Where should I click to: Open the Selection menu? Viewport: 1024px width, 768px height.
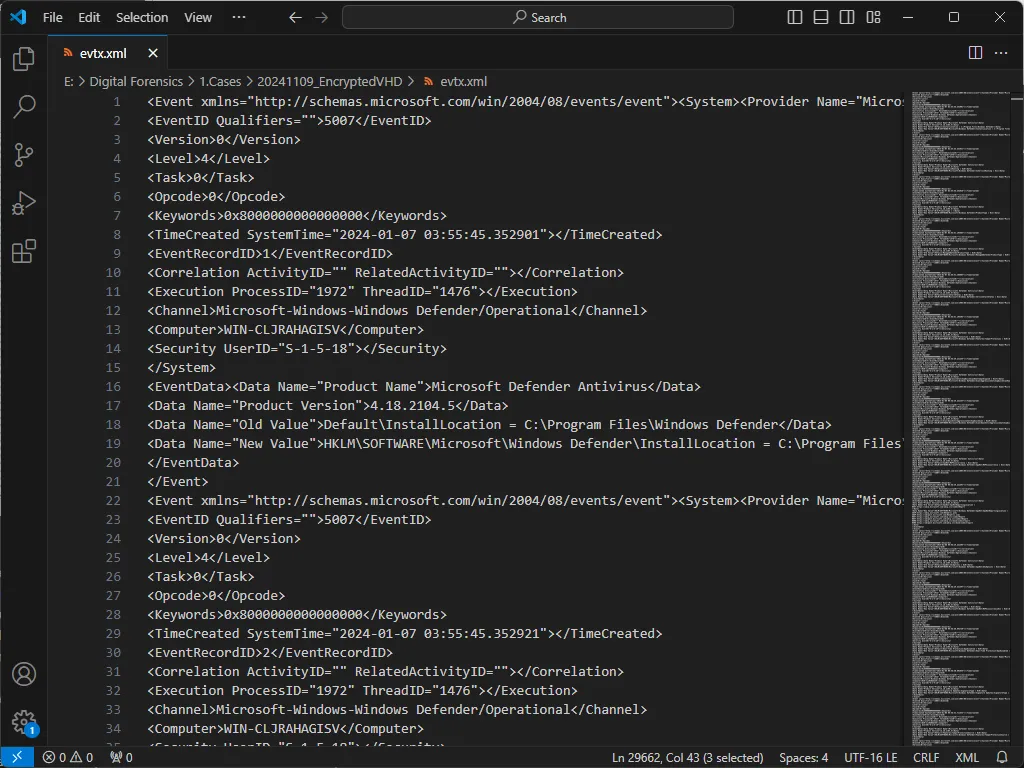tap(142, 17)
